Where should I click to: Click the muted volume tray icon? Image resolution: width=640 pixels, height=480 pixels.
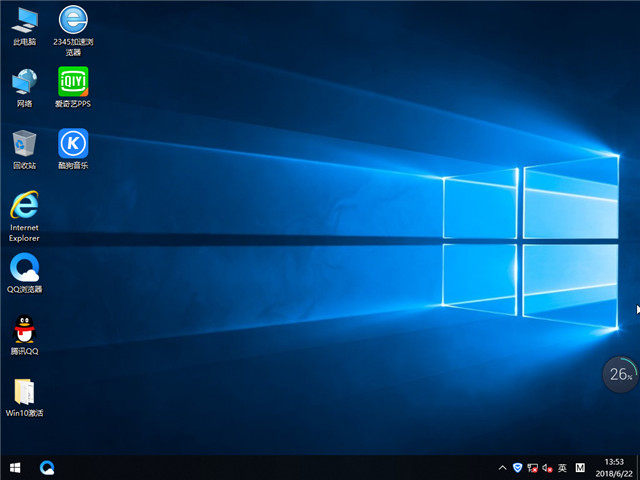pyautogui.click(x=547, y=468)
